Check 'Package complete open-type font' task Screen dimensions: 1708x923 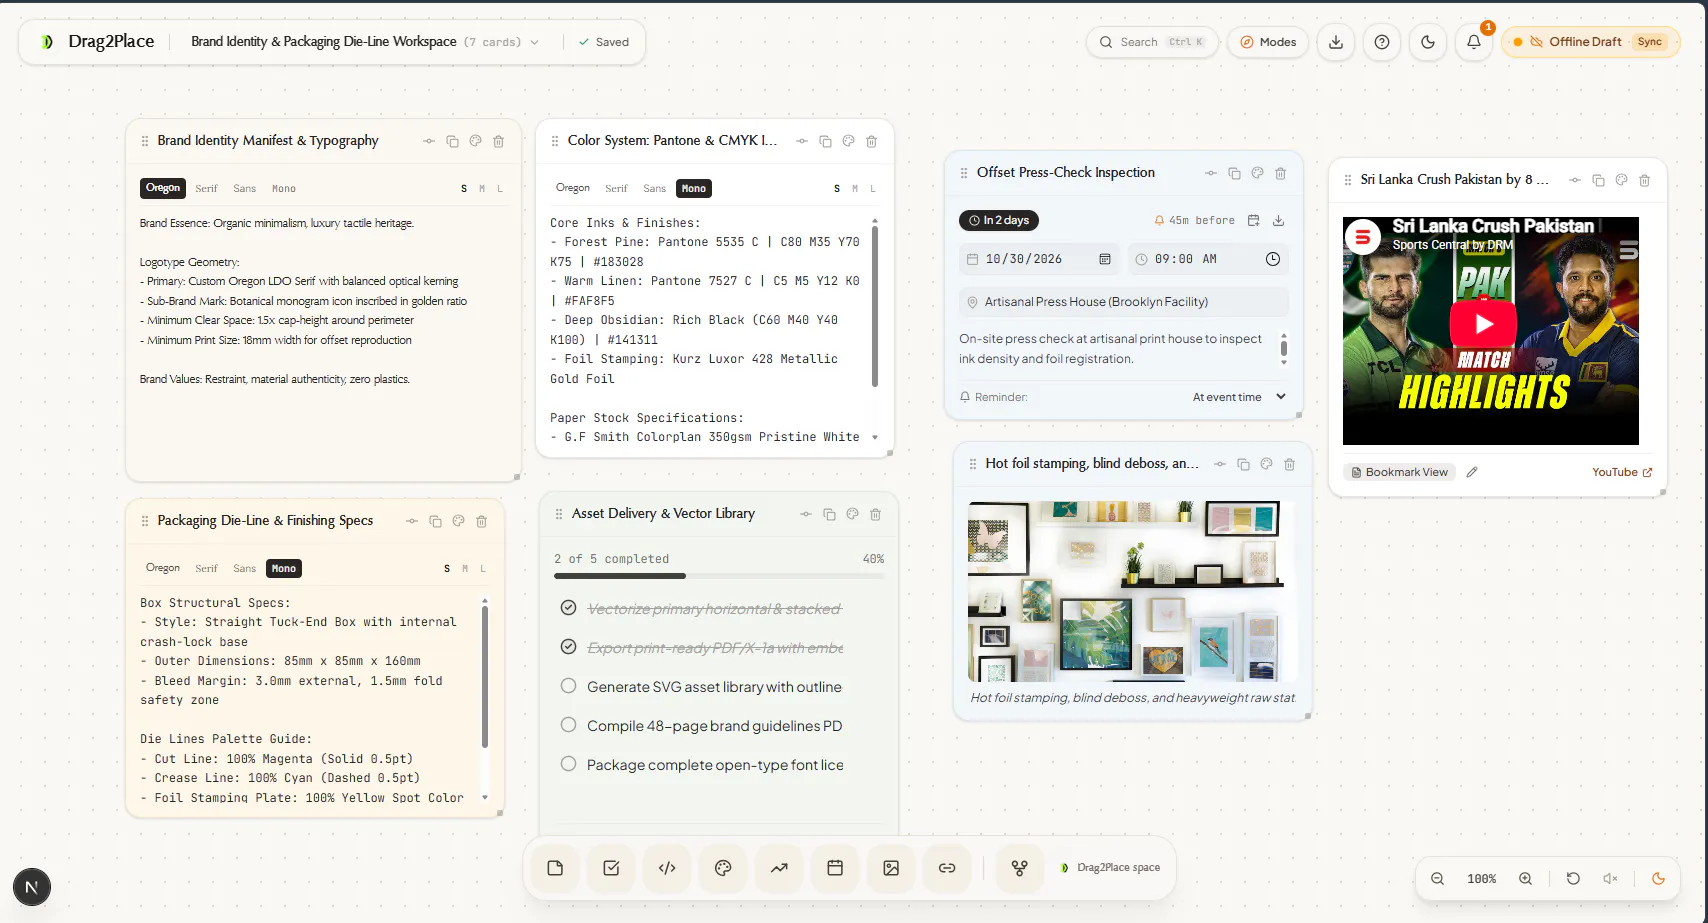(x=568, y=764)
